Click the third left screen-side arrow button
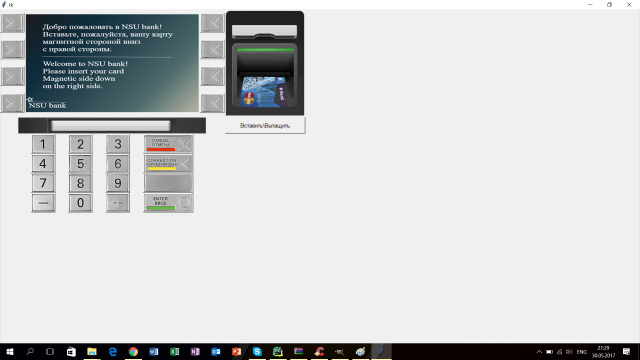The width and height of the screenshot is (640, 360). (12, 76)
